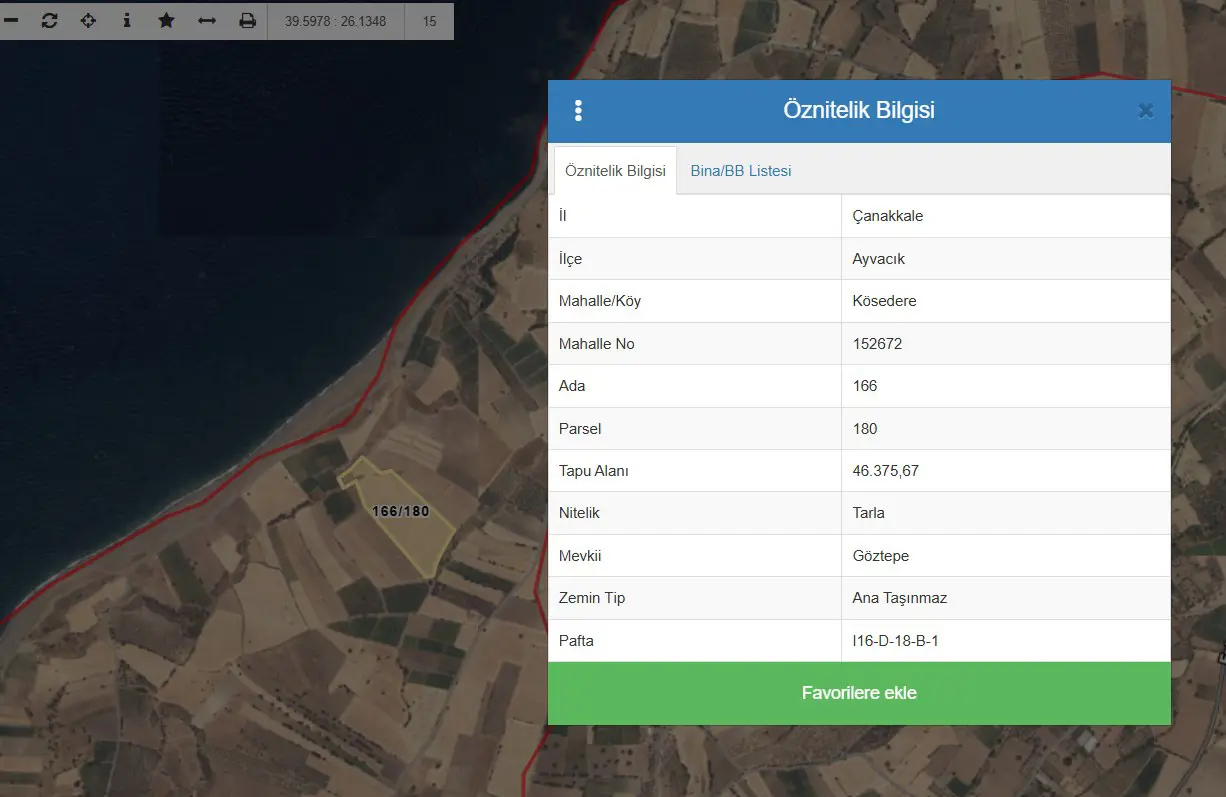Click the zoom out minus icon

click(11, 21)
